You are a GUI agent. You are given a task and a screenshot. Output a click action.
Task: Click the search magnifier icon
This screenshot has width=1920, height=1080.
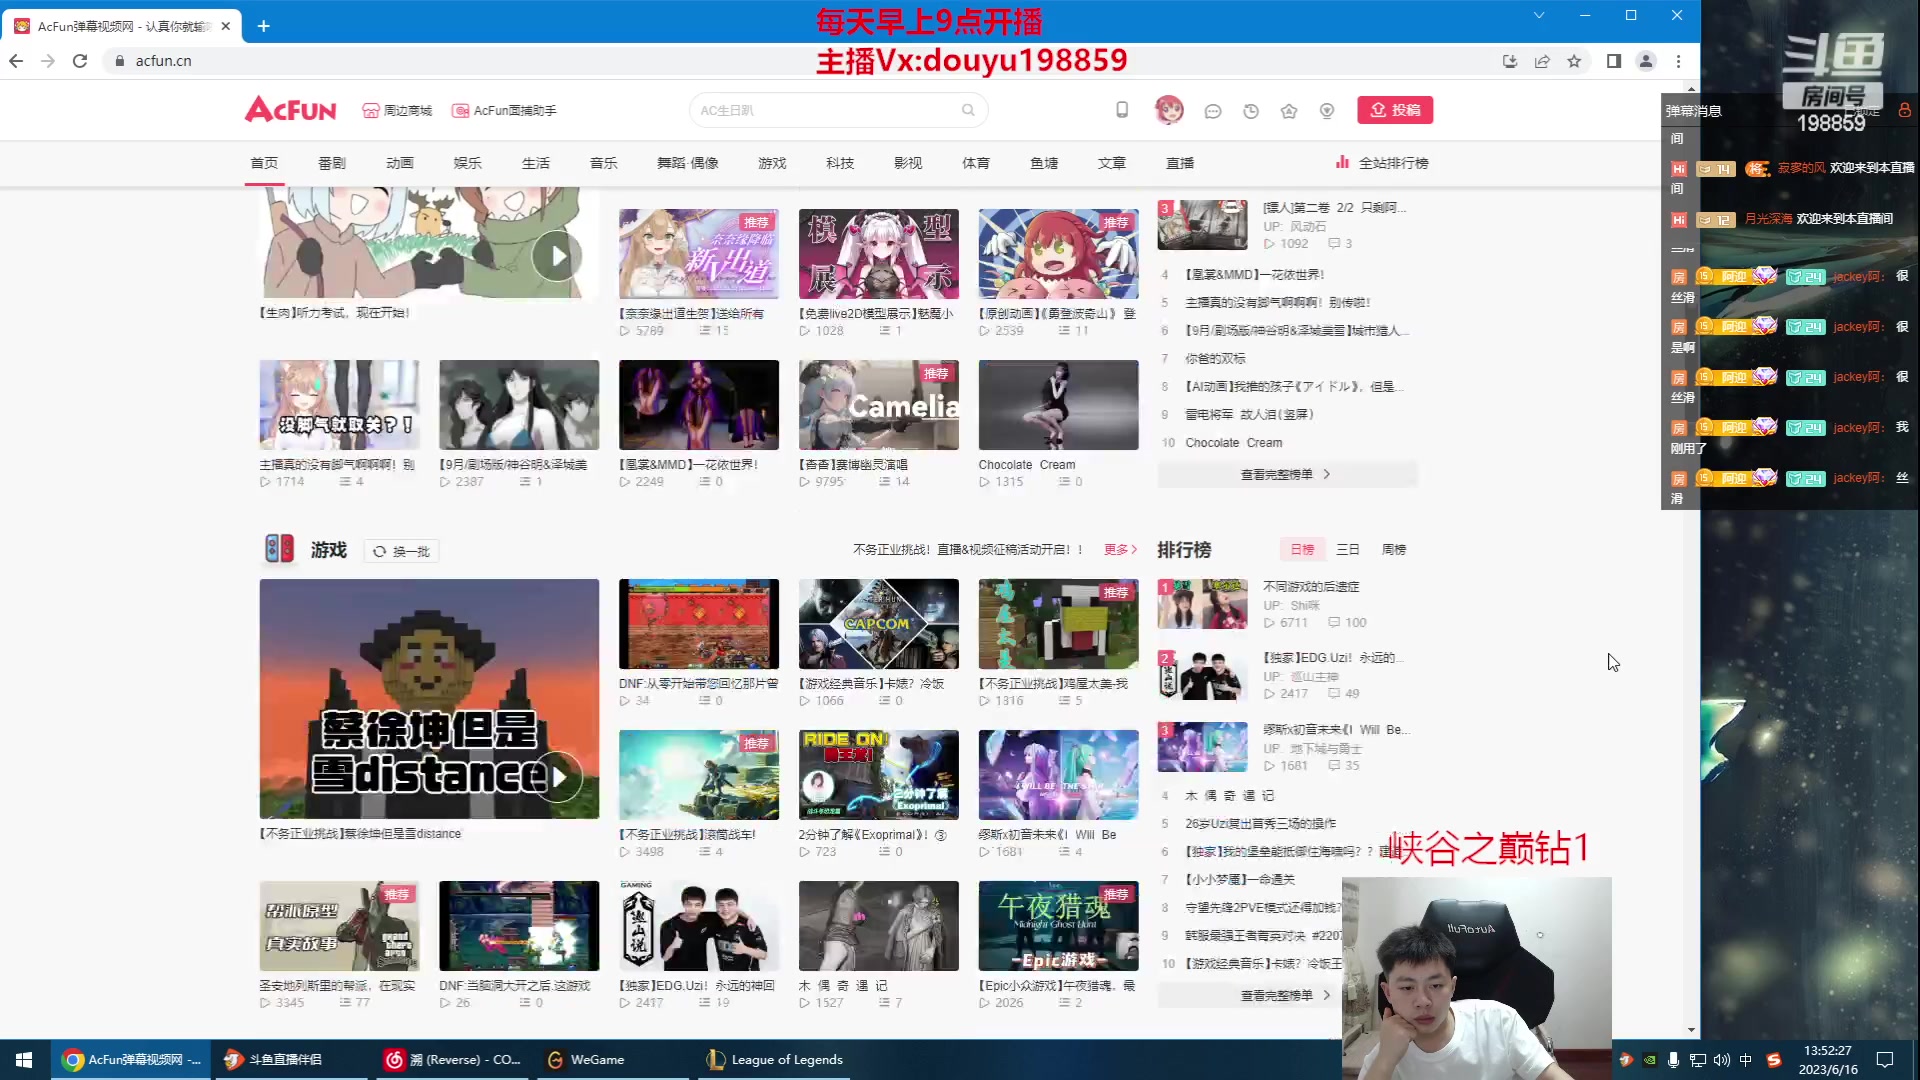click(967, 110)
